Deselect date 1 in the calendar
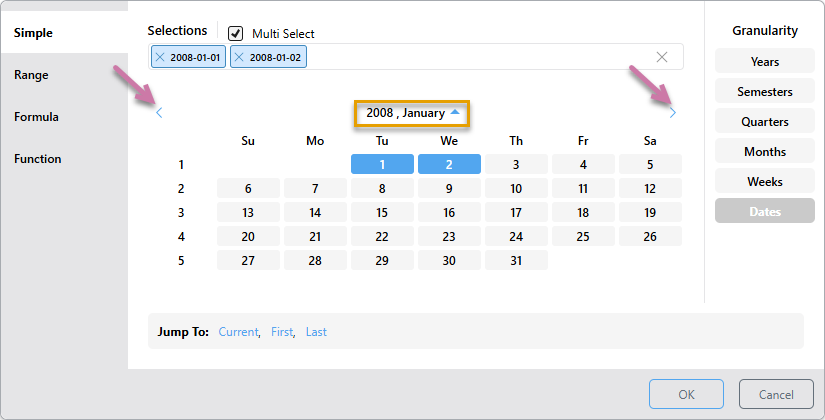Image resolution: width=825 pixels, height=420 pixels. pyautogui.click(x=382, y=164)
